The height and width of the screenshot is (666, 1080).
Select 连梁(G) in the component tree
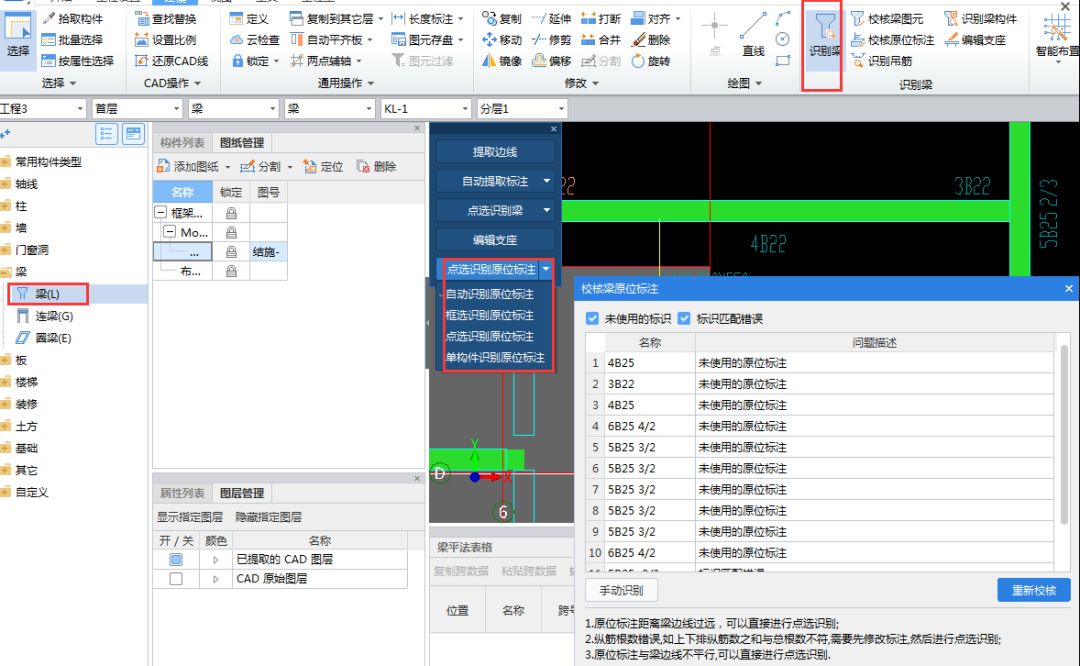(x=54, y=316)
